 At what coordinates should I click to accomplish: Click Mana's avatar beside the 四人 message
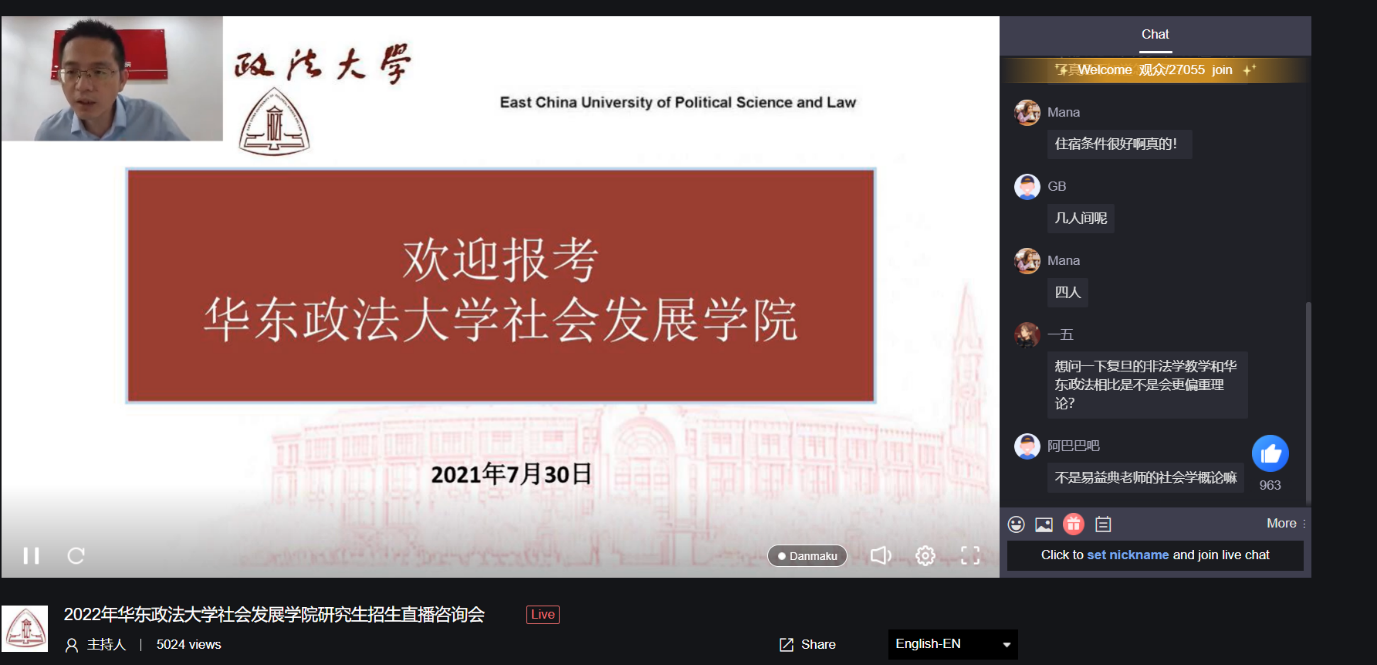(1027, 261)
